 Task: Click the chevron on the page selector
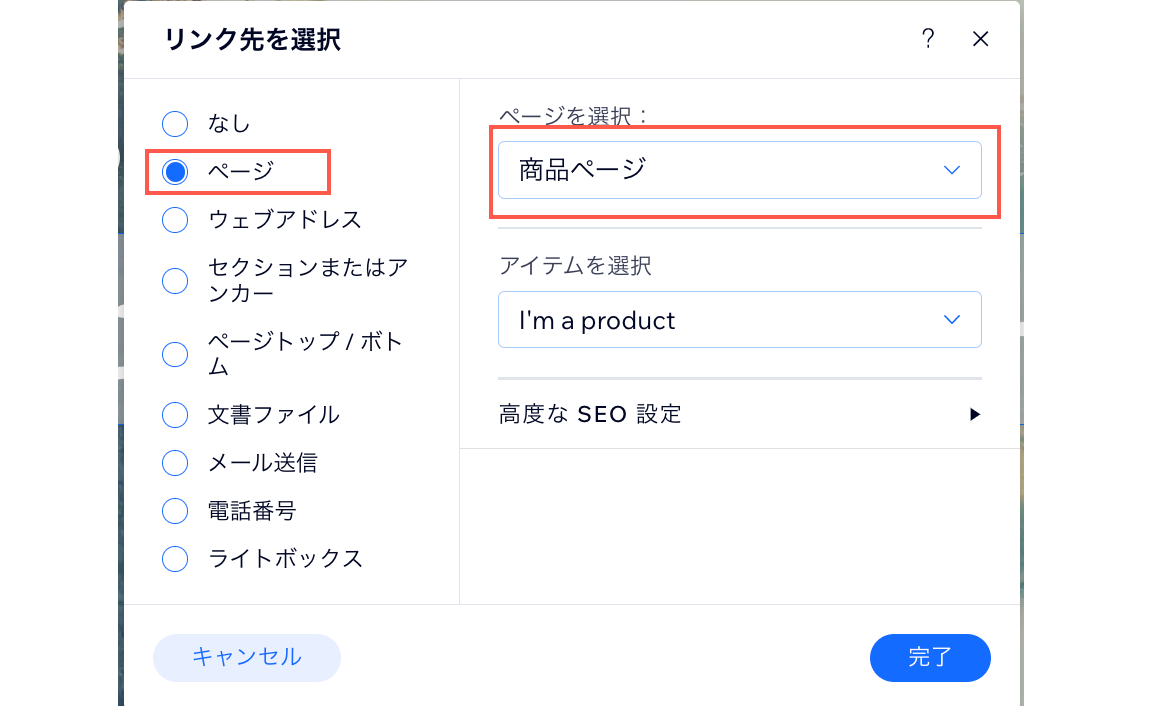[x=951, y=170]
